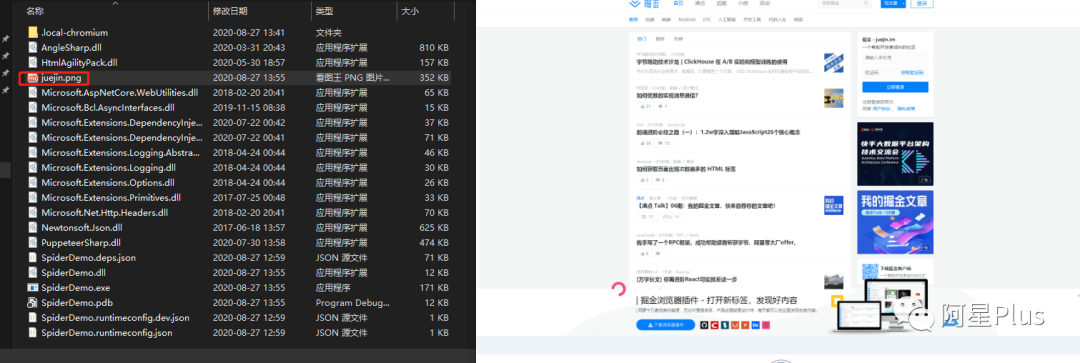Select the juejin.png file icon

[32, 78]
